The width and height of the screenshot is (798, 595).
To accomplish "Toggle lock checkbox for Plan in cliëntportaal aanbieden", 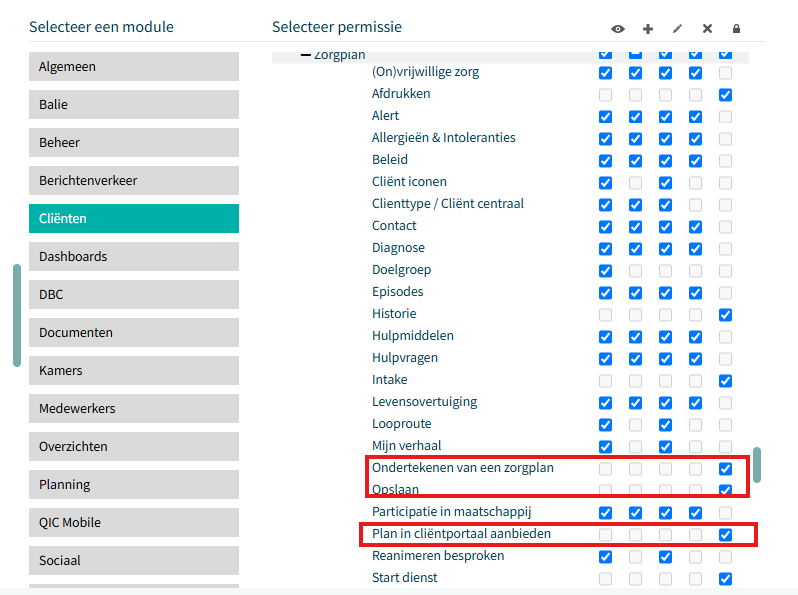I will (725, 535).
